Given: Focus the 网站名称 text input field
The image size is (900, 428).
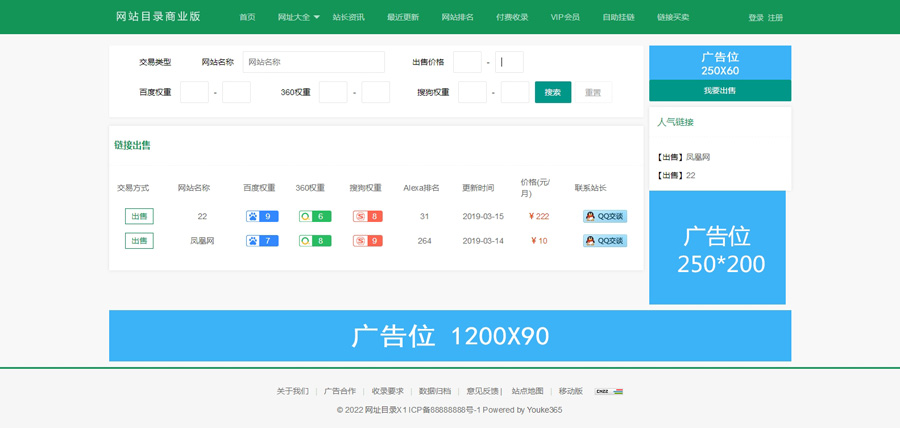Looking at the screenshot, I should [313, 62].
